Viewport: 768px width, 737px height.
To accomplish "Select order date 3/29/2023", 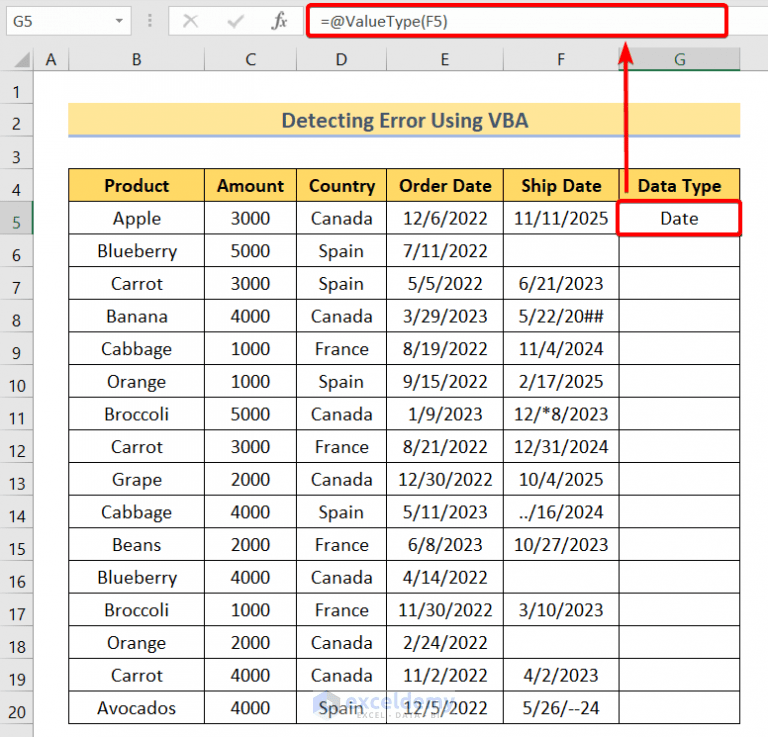I will point(445,316).
